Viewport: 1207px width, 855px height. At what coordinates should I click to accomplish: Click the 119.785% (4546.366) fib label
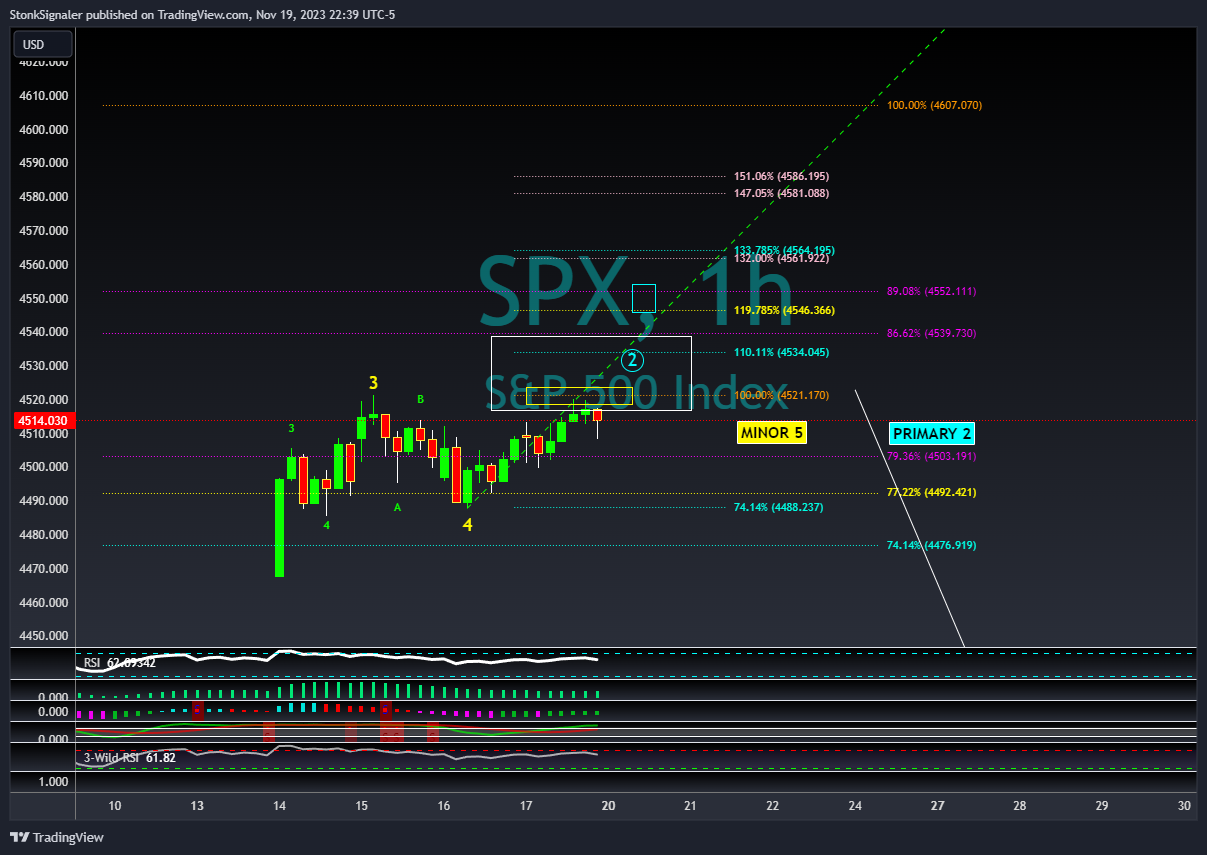[x=784, y=311]
